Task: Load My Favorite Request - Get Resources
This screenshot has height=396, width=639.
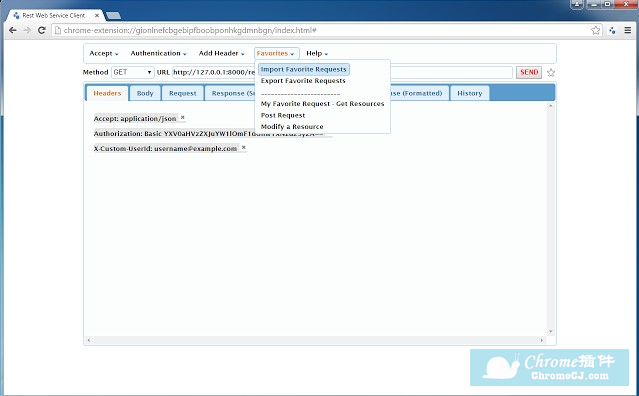Action: [322, 103]
